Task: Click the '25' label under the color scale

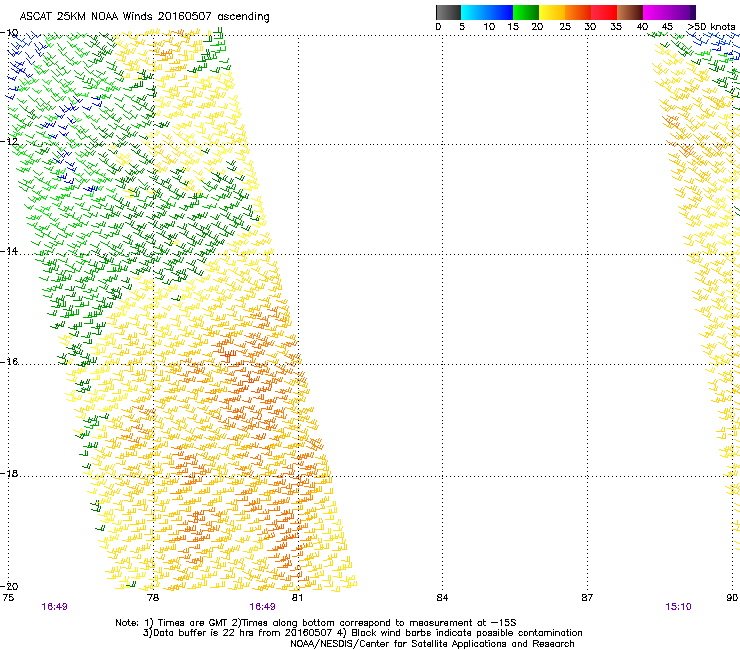Action: [565, 26]
